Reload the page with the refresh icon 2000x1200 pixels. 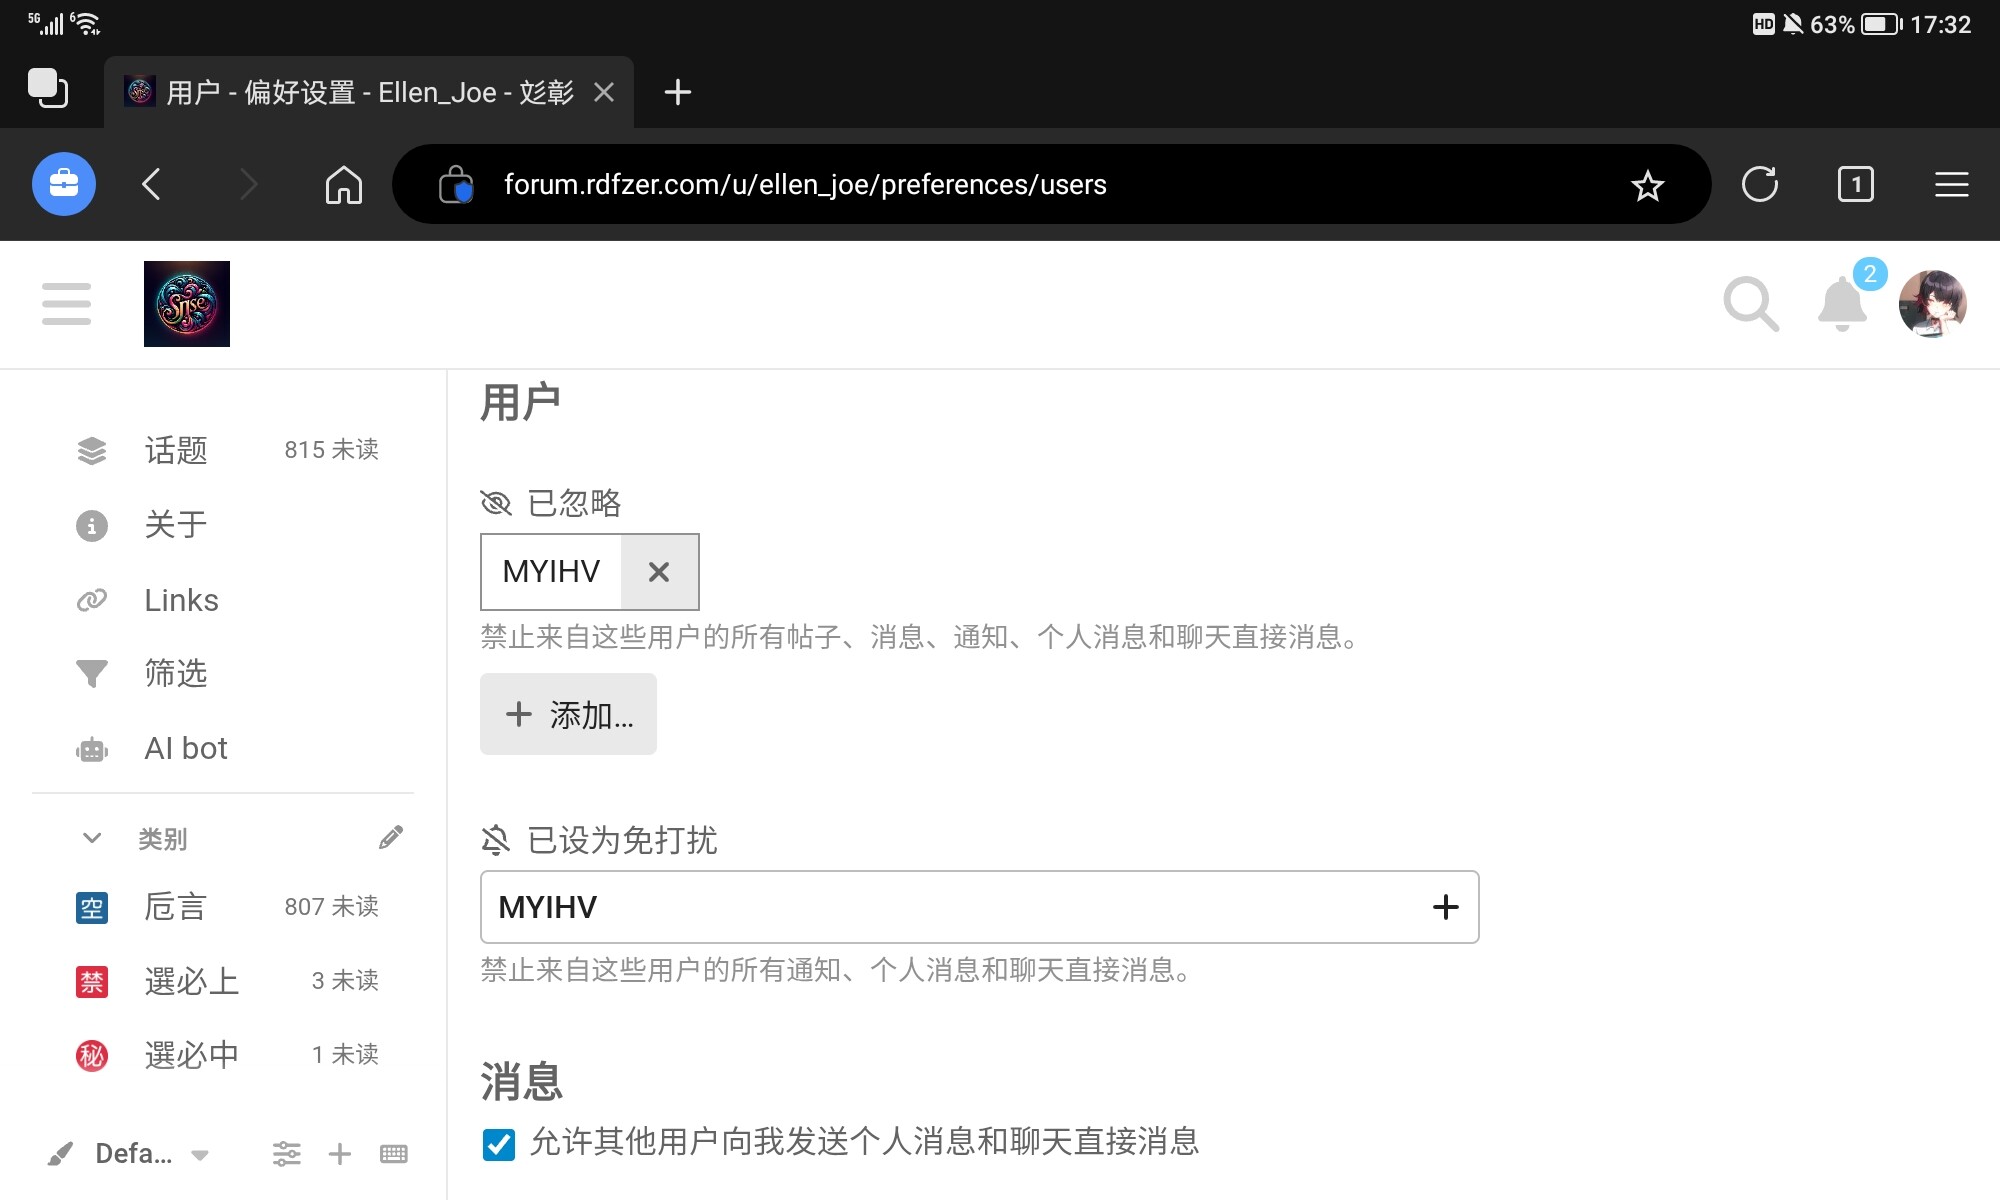(1762, 184)
